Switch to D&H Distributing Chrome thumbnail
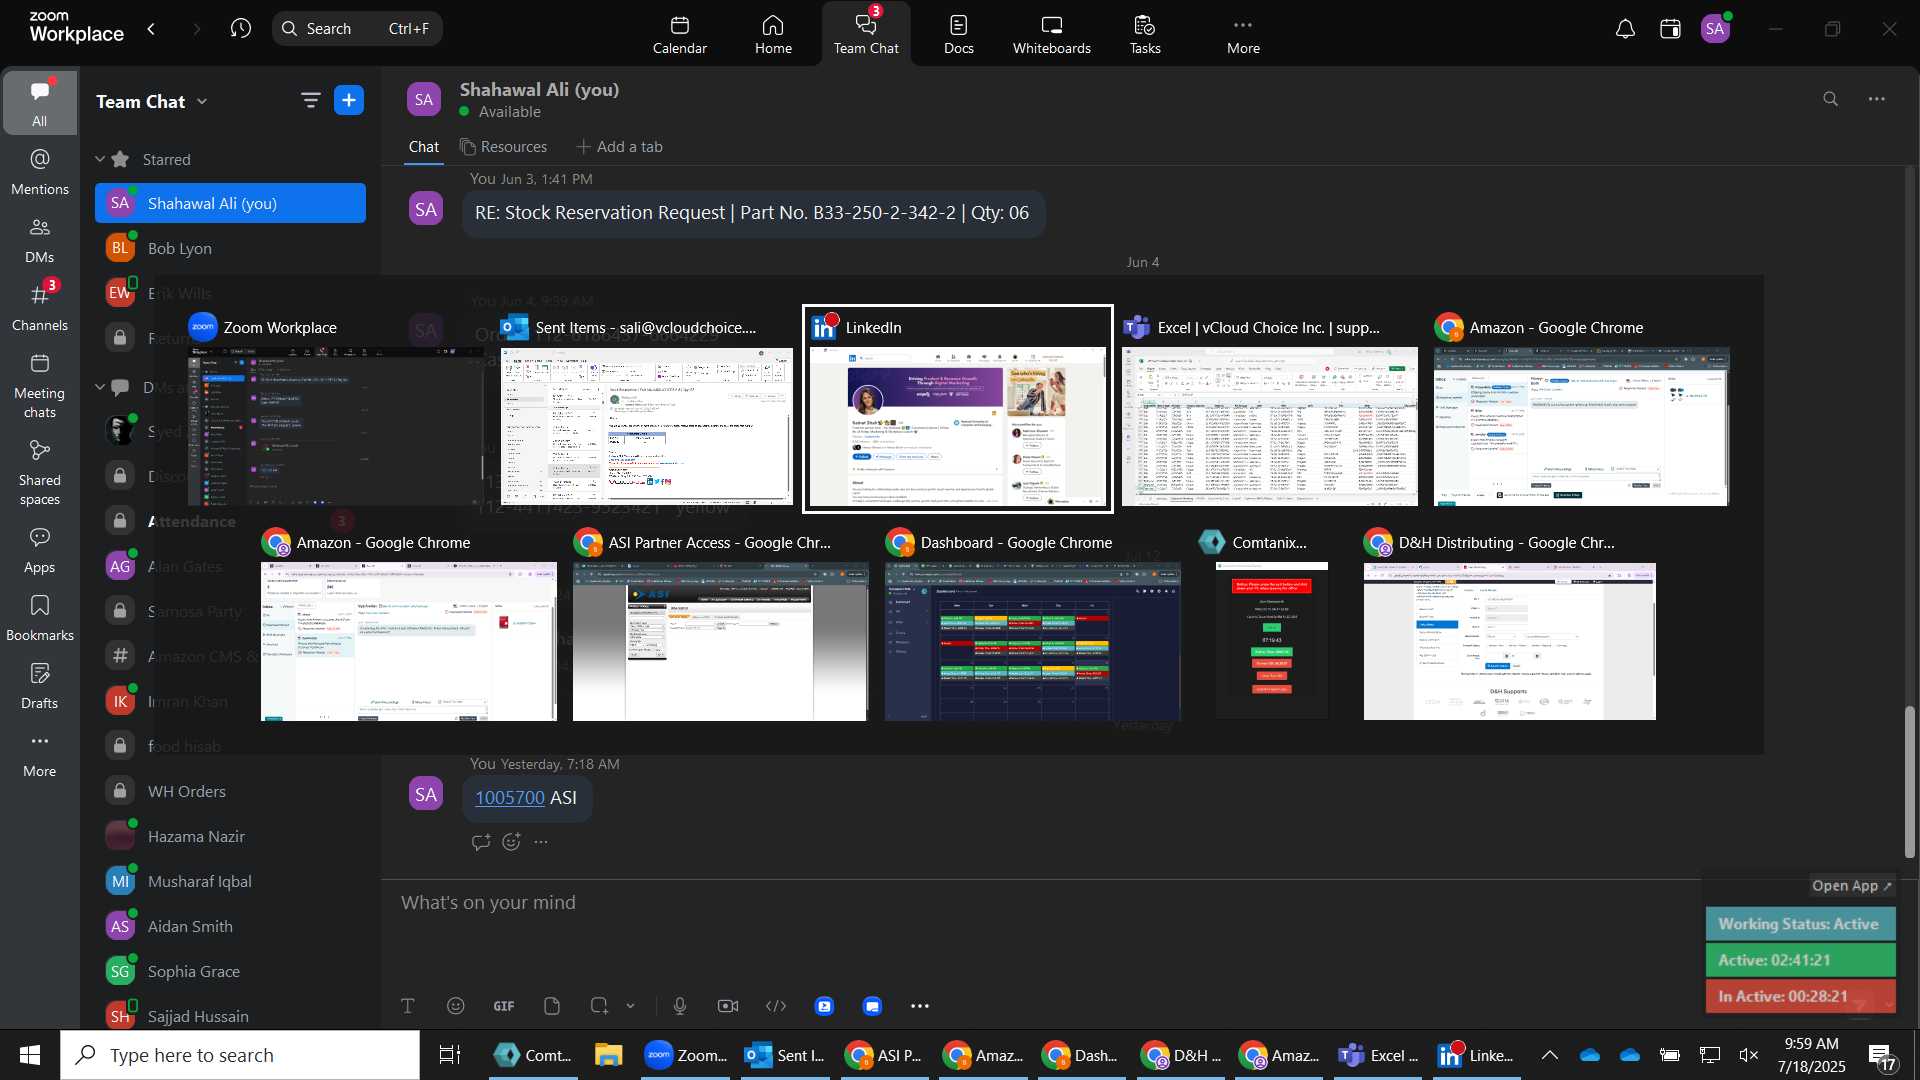1920x1080 pixels. tap(1510, 624)
